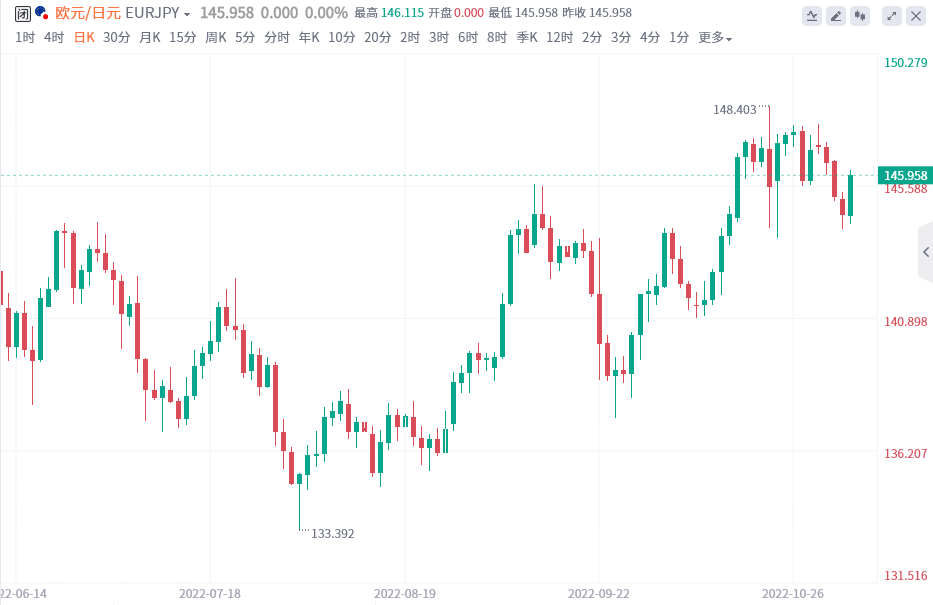Click the euro/yen currency flag icon
Viewport: 933px width, 605px height.
click(41, 13)
